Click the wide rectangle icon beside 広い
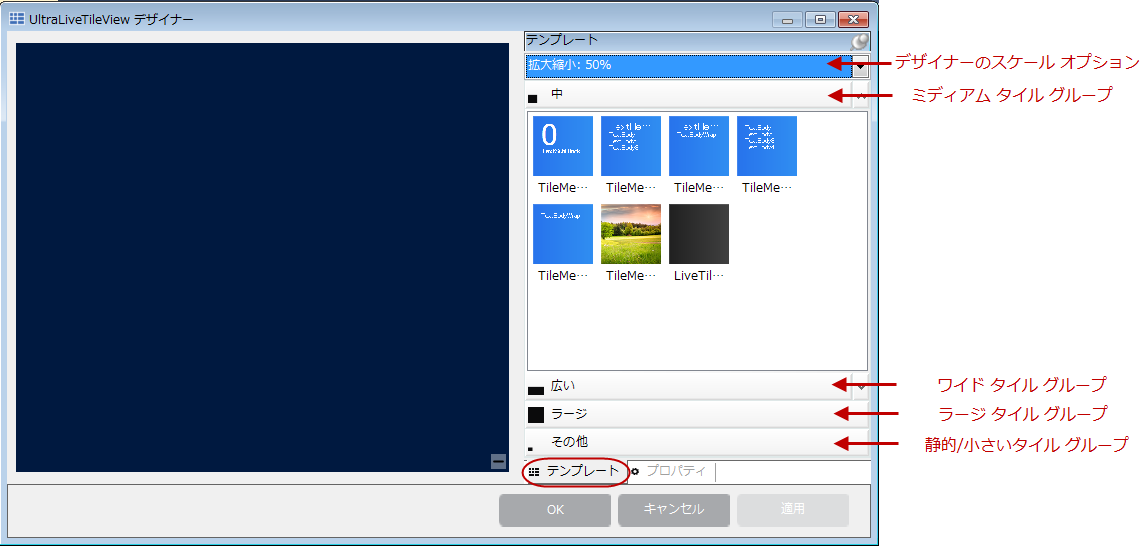Screen dimensions: 1148x546 tap(536, 391)
